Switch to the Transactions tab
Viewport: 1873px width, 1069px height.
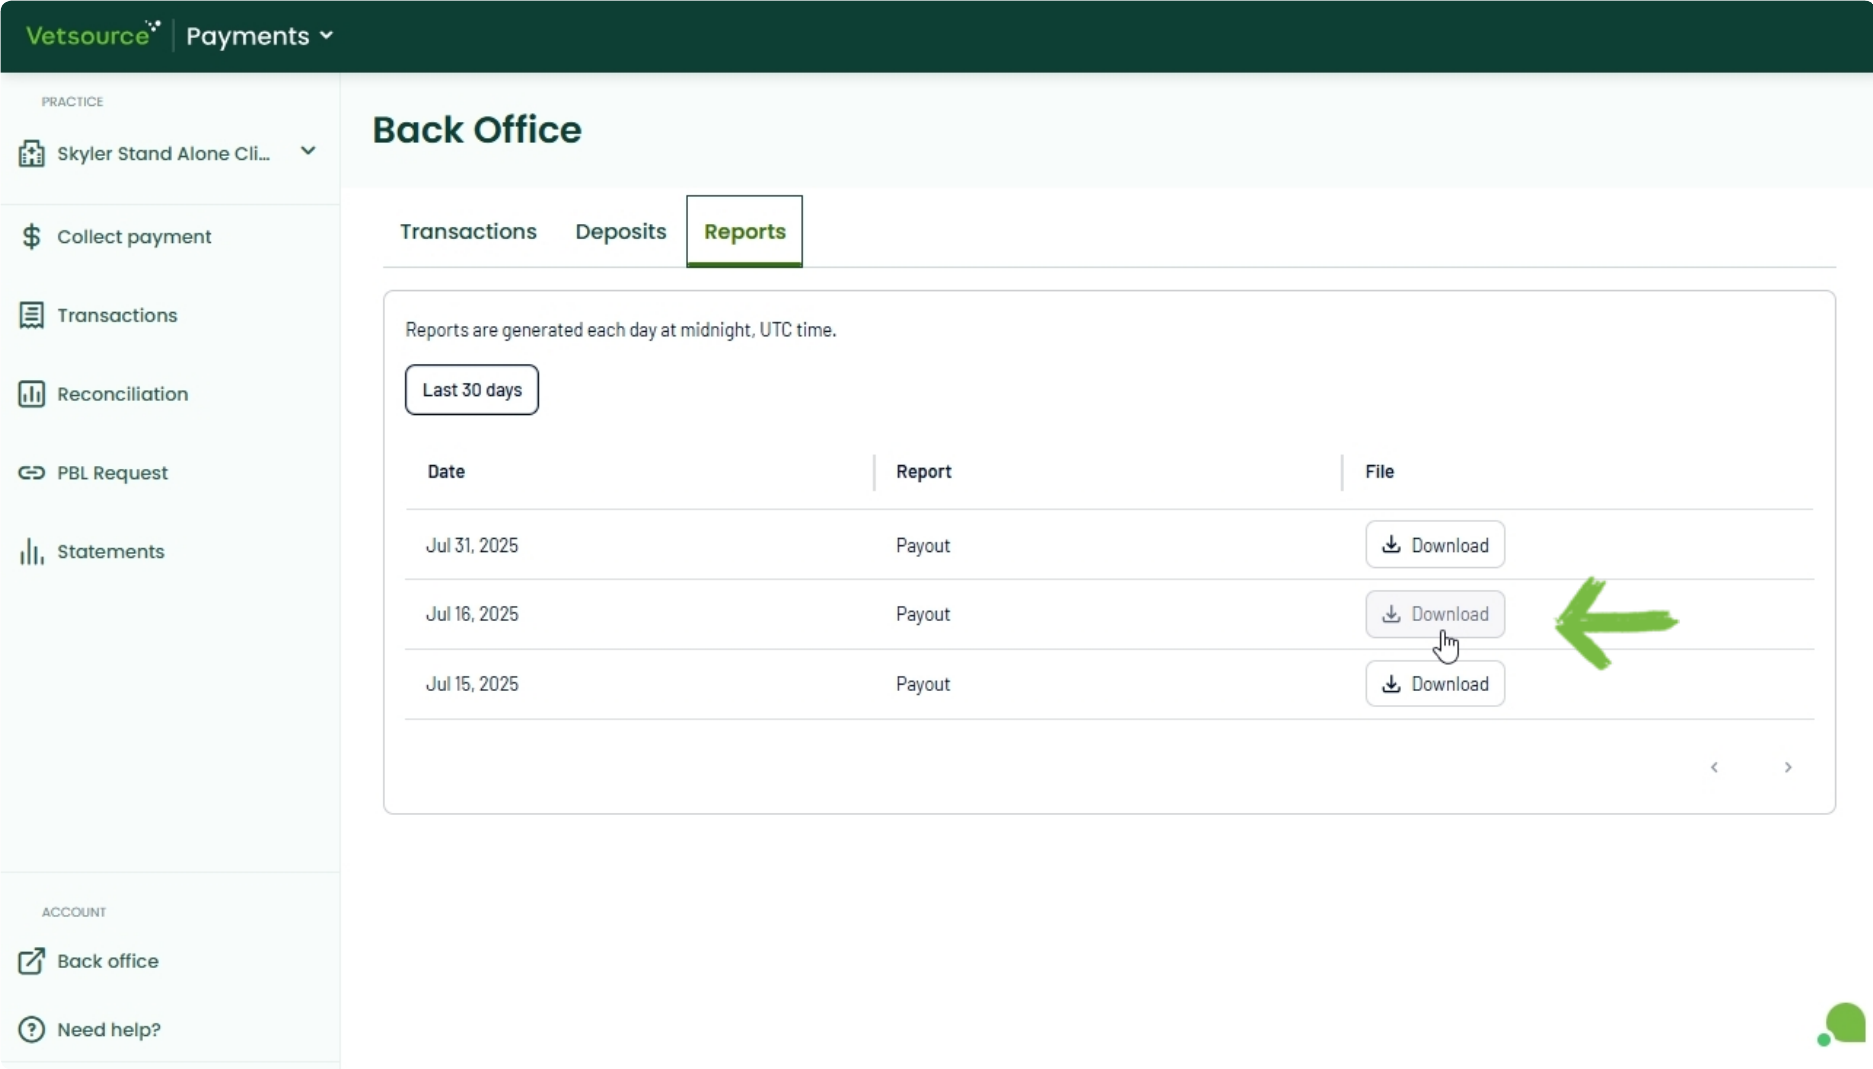[468, 232]
